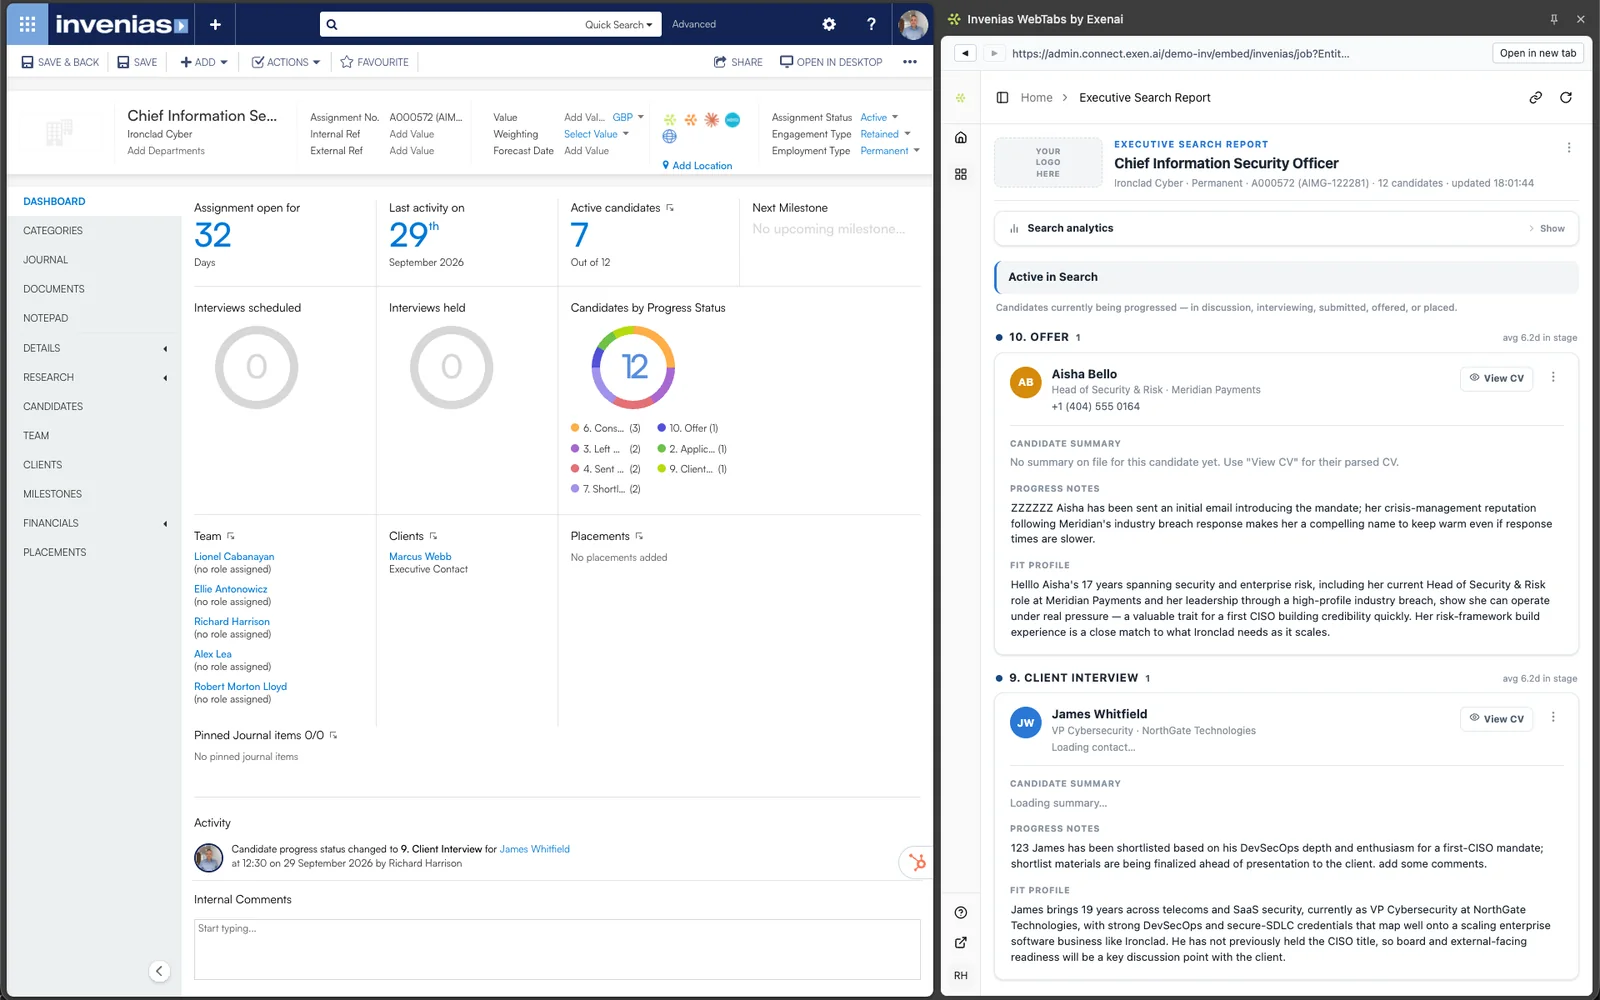Screen dimensions: 1600x1000
Task: Open Candidates section
Action: 53,406
